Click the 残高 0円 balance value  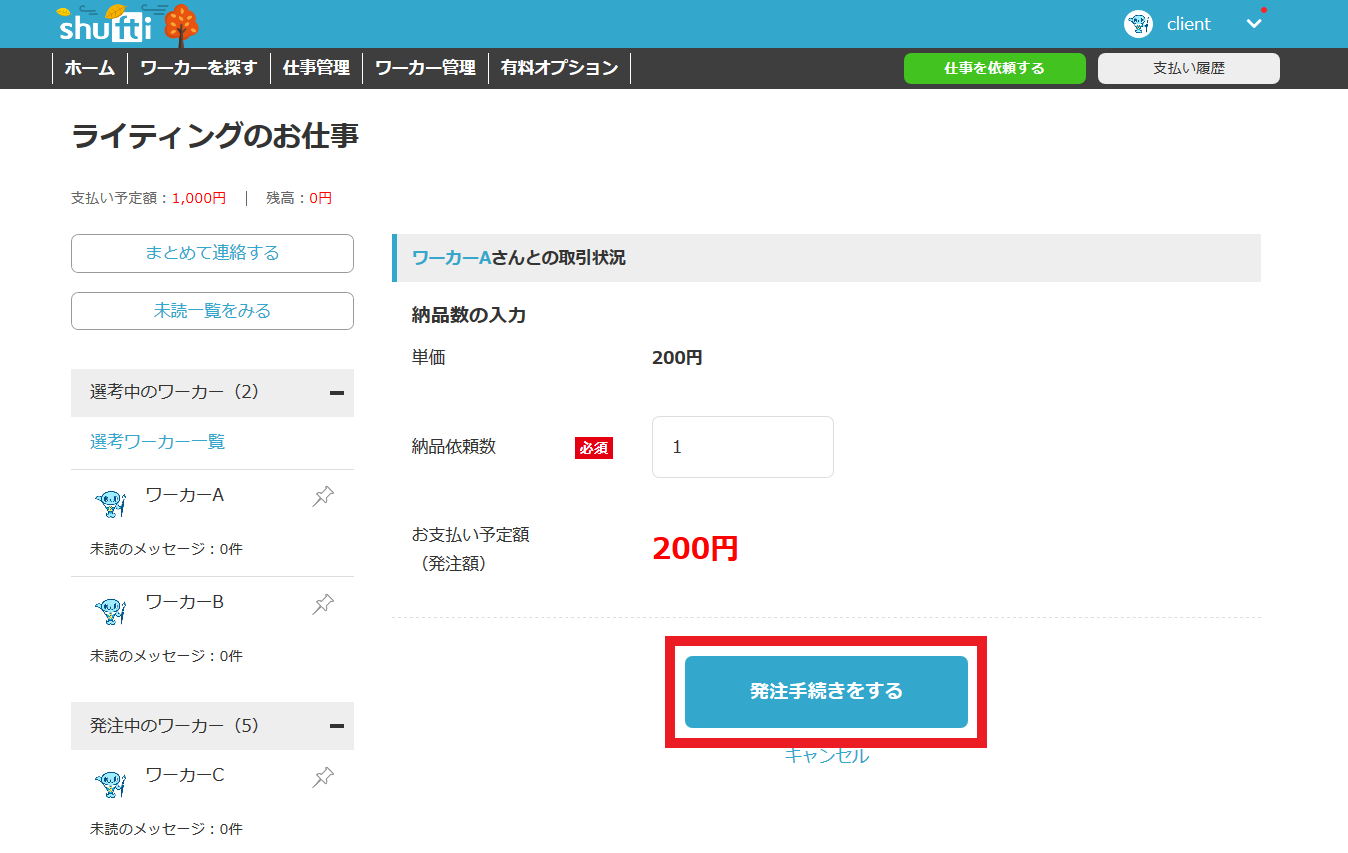[320, 198]
